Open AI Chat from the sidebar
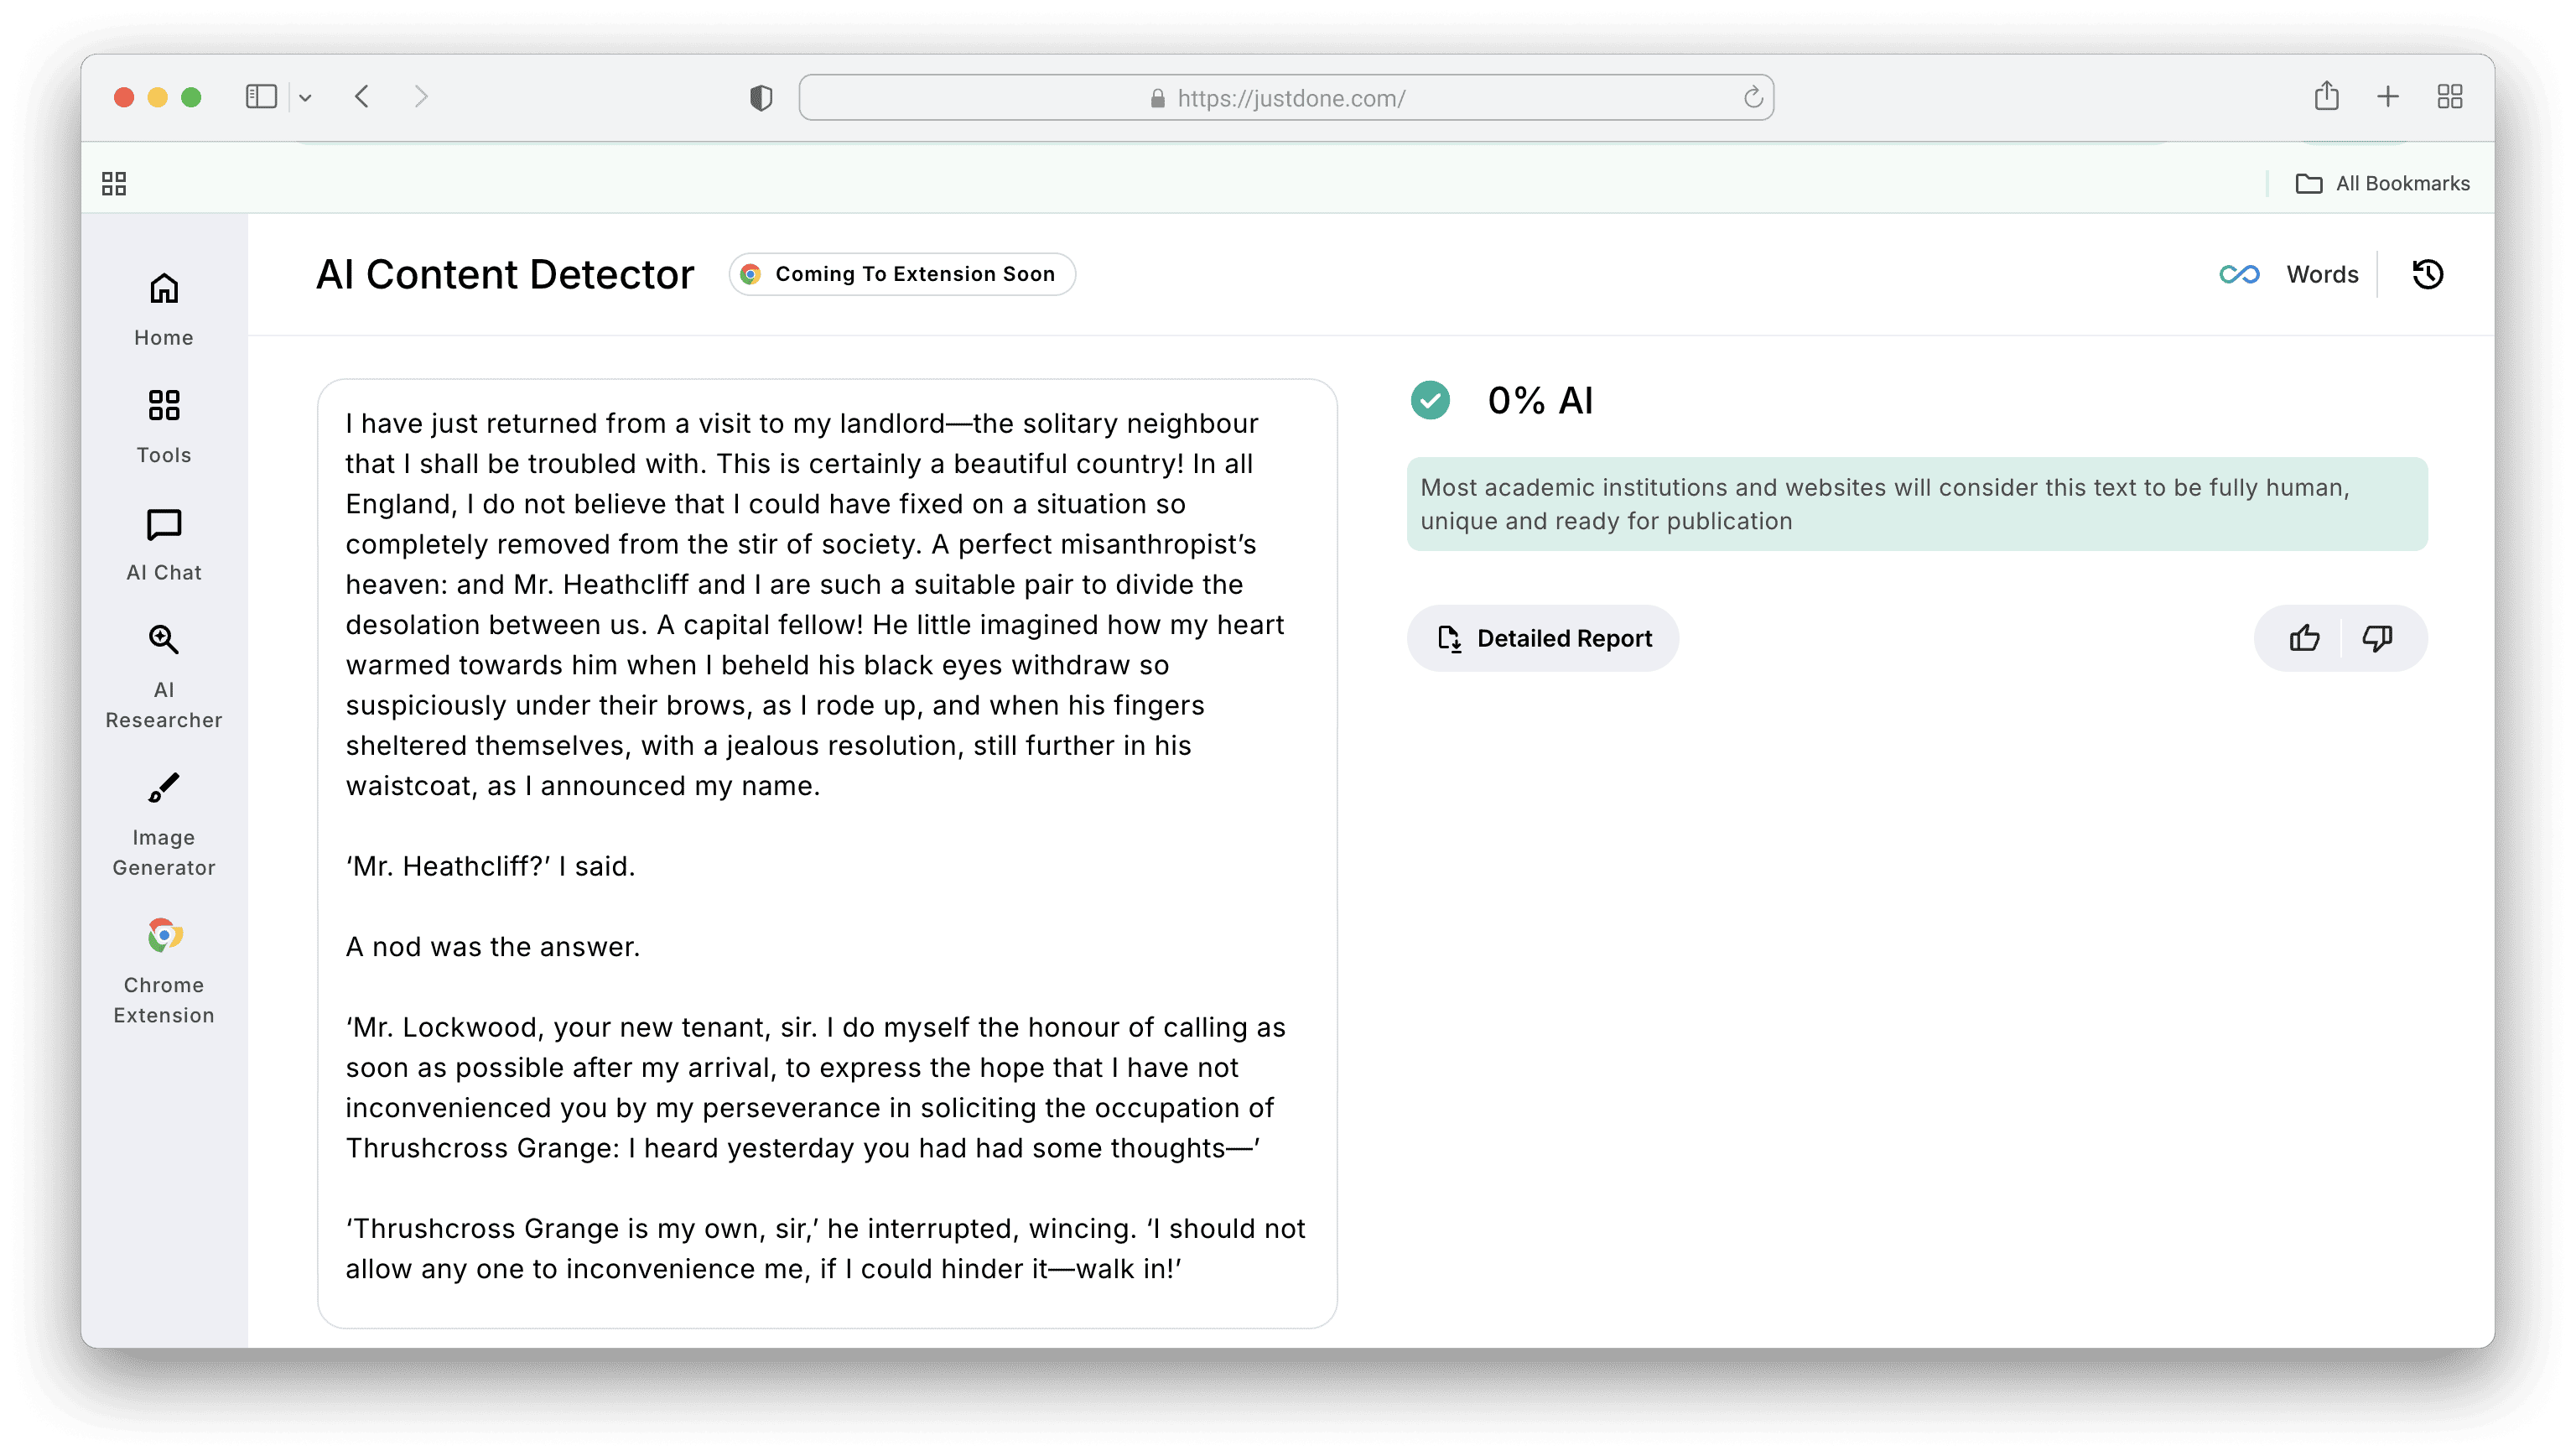The width and height of the screenshot is (2576, 1456). tap(164, 544)
